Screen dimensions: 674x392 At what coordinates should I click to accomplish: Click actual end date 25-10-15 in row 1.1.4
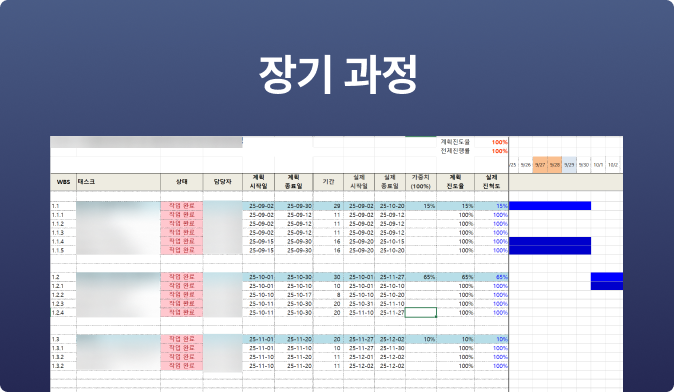coord(389,241)
